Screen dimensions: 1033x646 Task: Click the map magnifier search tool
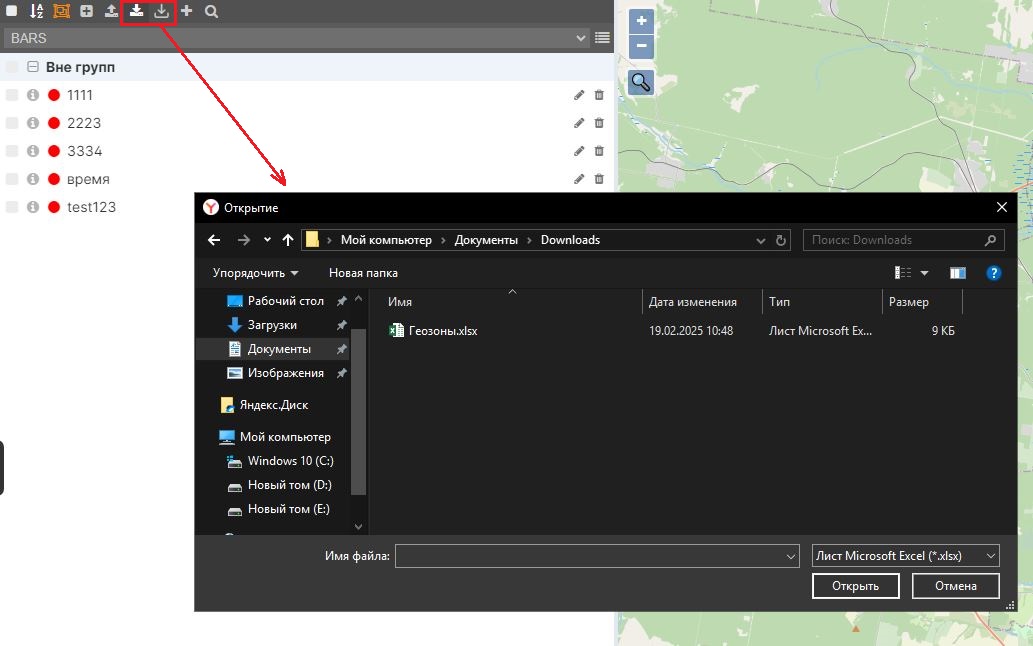pyautogui.click(x=641, y=83)
